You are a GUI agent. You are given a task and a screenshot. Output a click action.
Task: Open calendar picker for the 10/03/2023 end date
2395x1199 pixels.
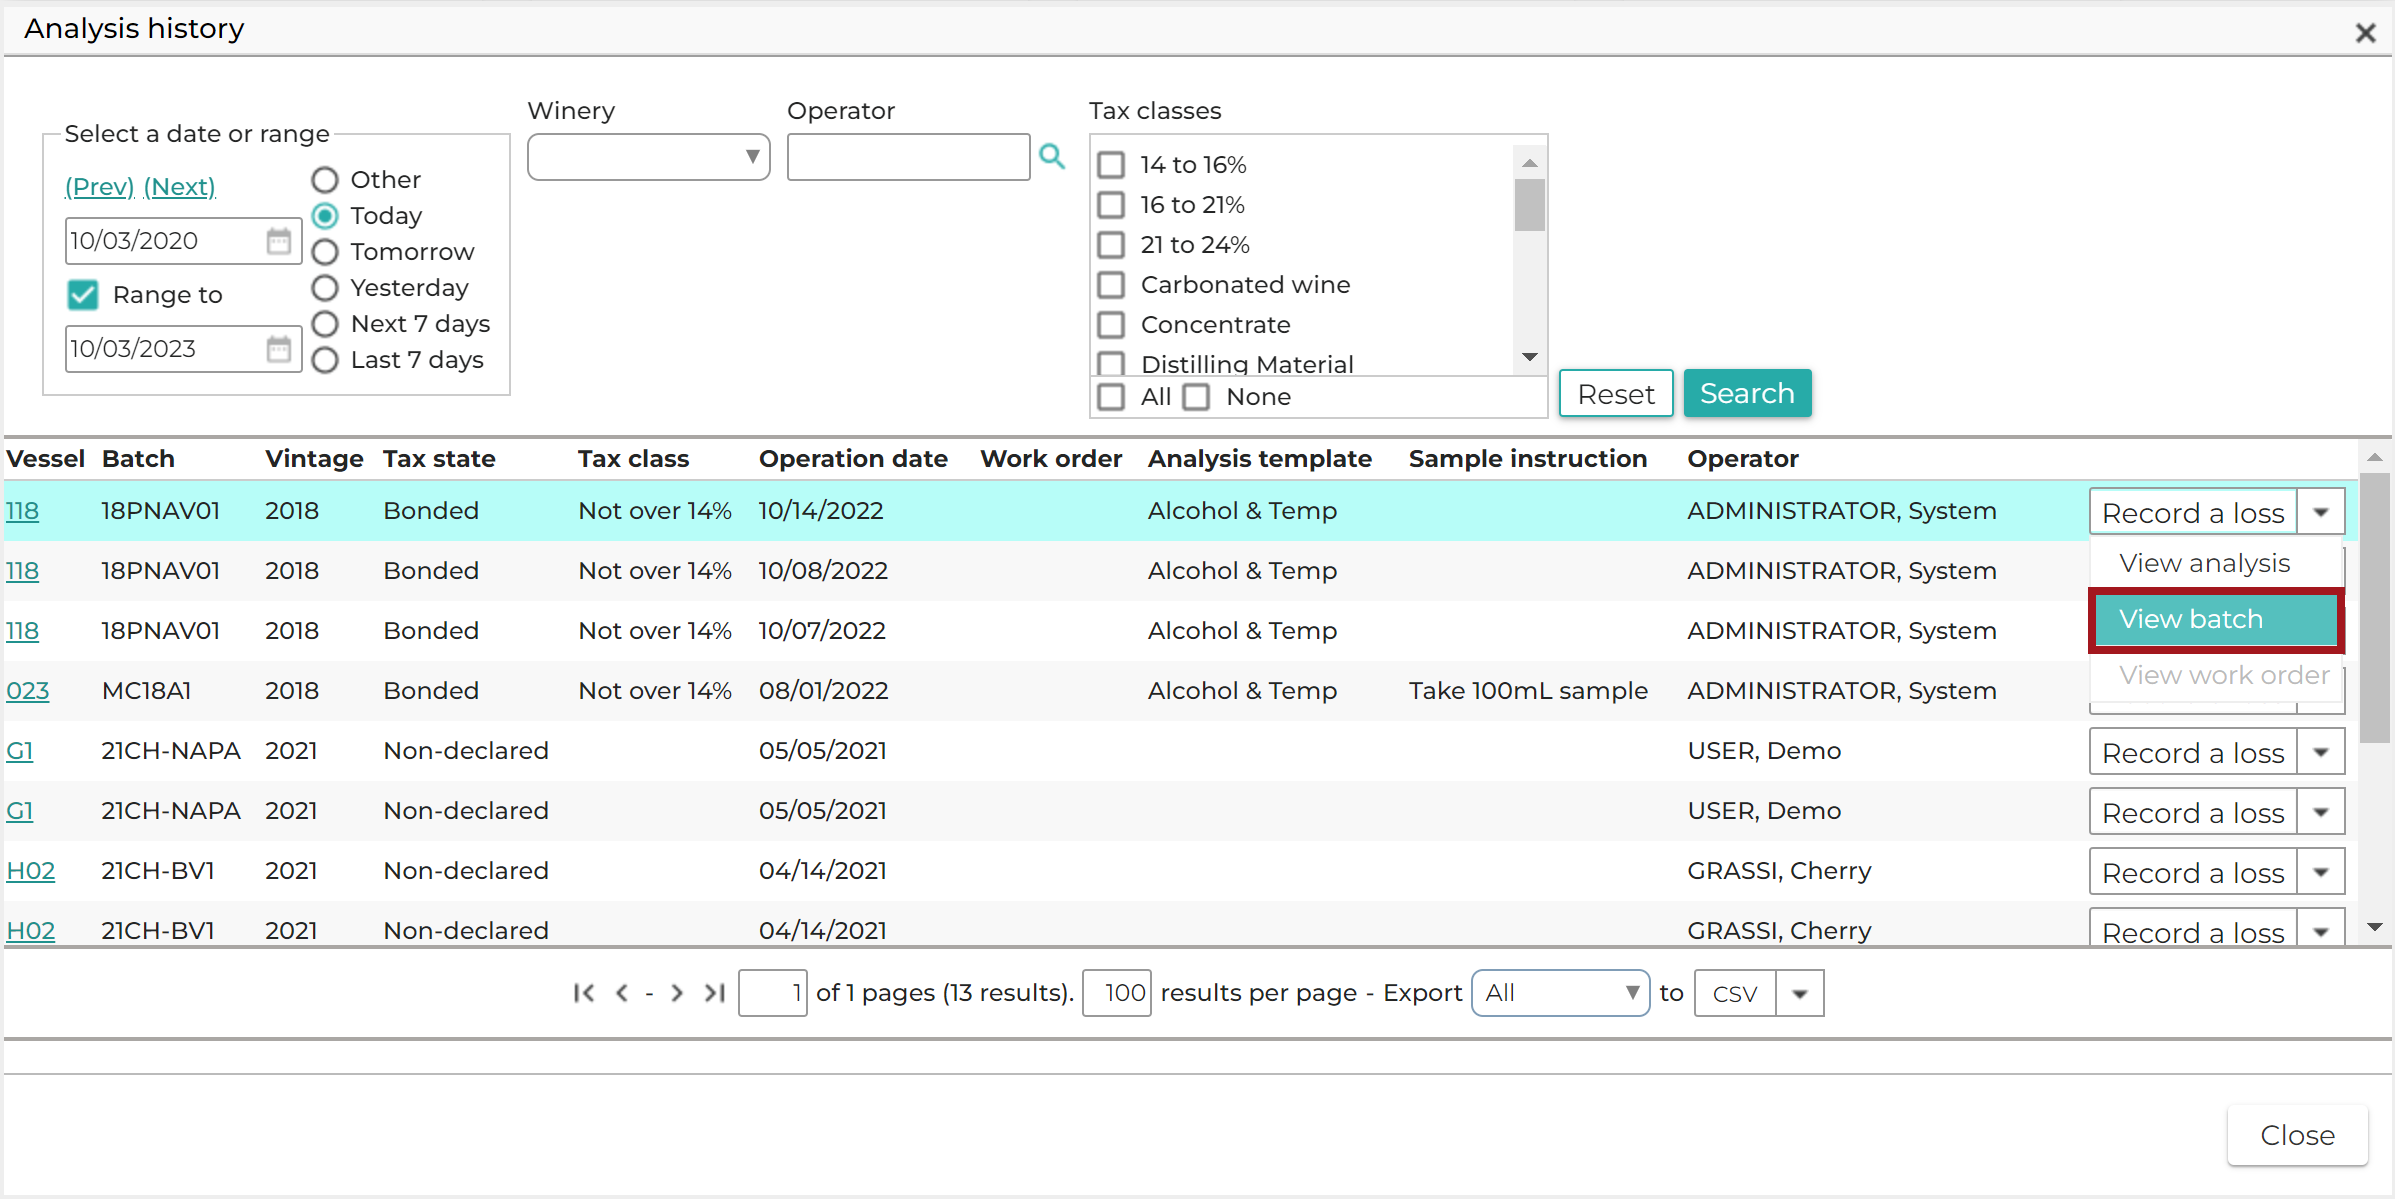coord(279,349)
